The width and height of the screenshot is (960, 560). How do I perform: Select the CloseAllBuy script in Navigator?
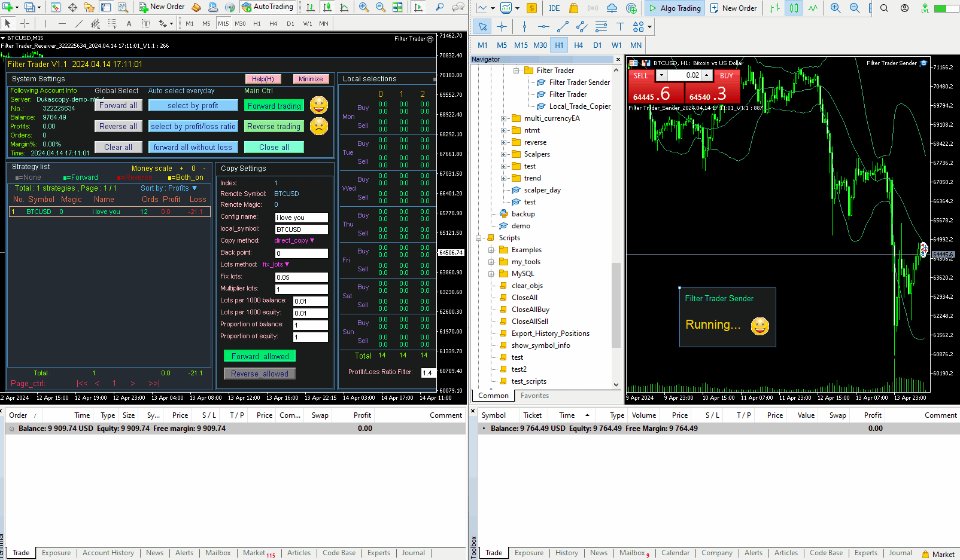point(530,310)
